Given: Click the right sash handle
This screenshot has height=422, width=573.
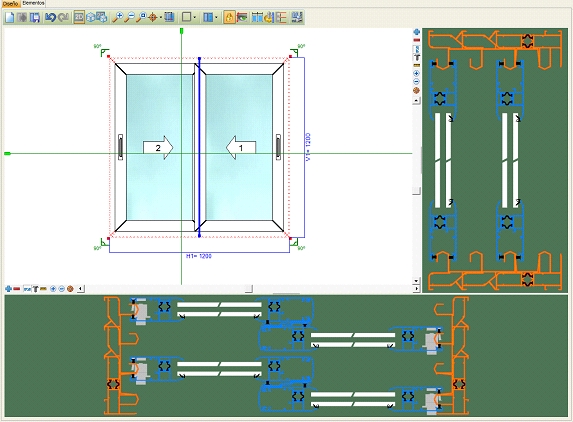Looking at the screenshot, I should click(278, 147).
